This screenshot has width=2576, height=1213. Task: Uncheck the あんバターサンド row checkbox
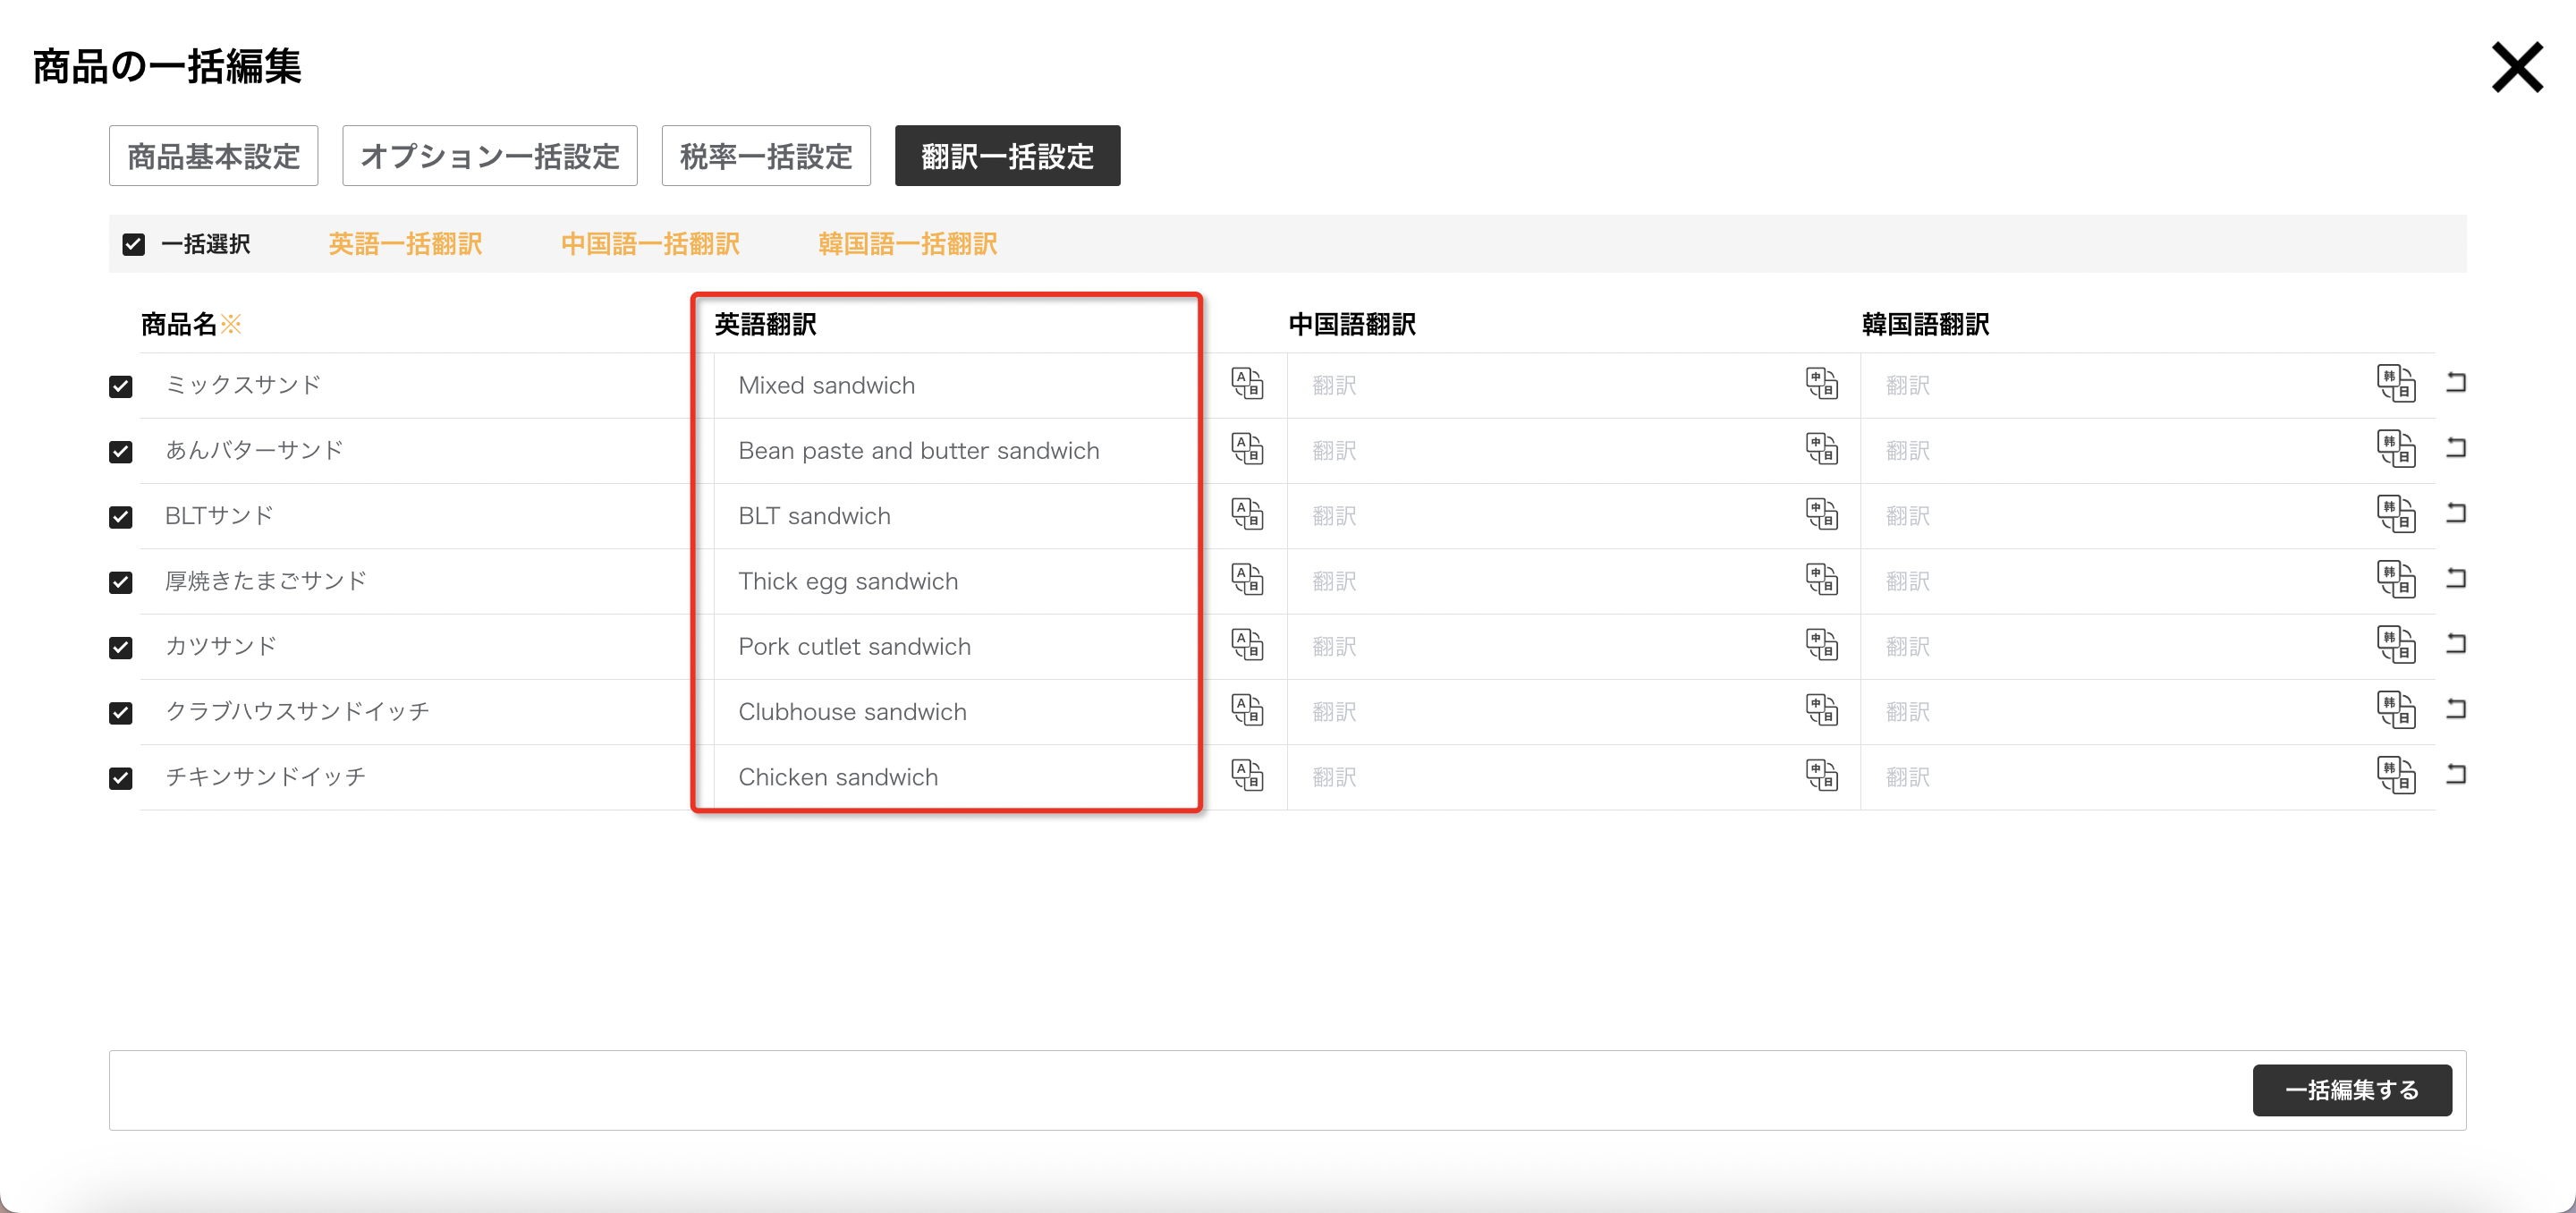(121, 452)
